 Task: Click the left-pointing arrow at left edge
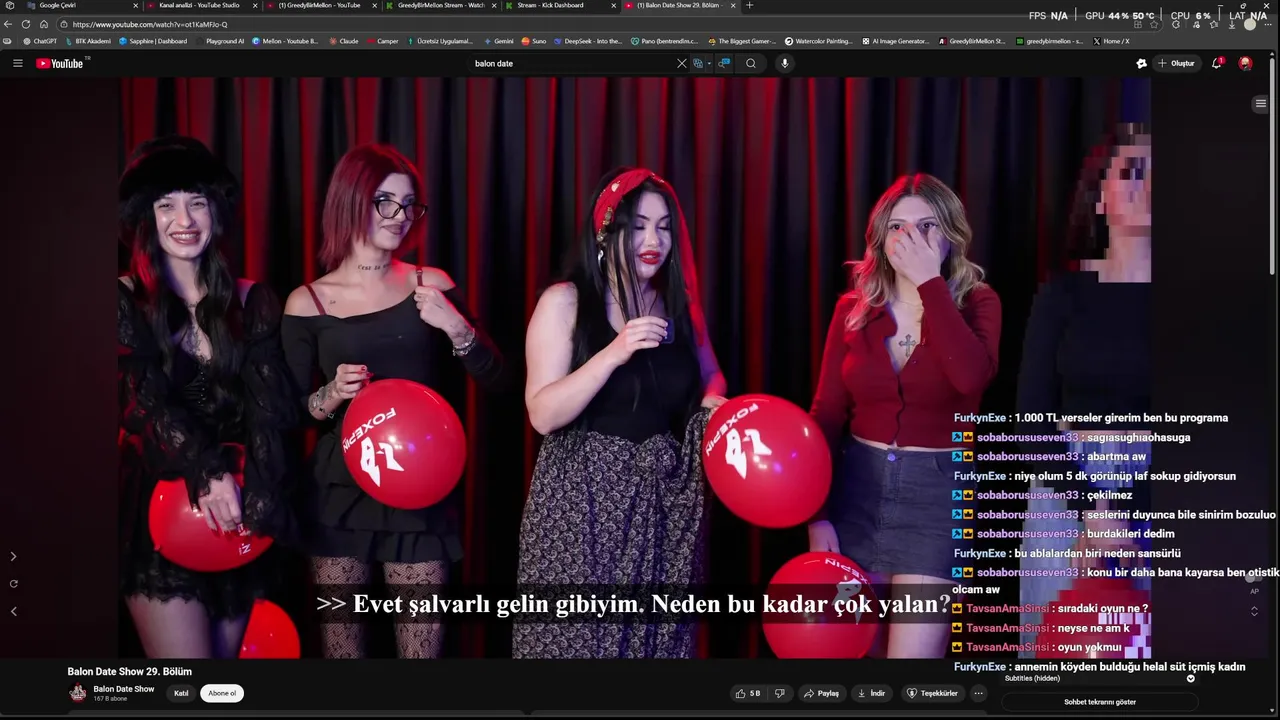tap(13, 611)
